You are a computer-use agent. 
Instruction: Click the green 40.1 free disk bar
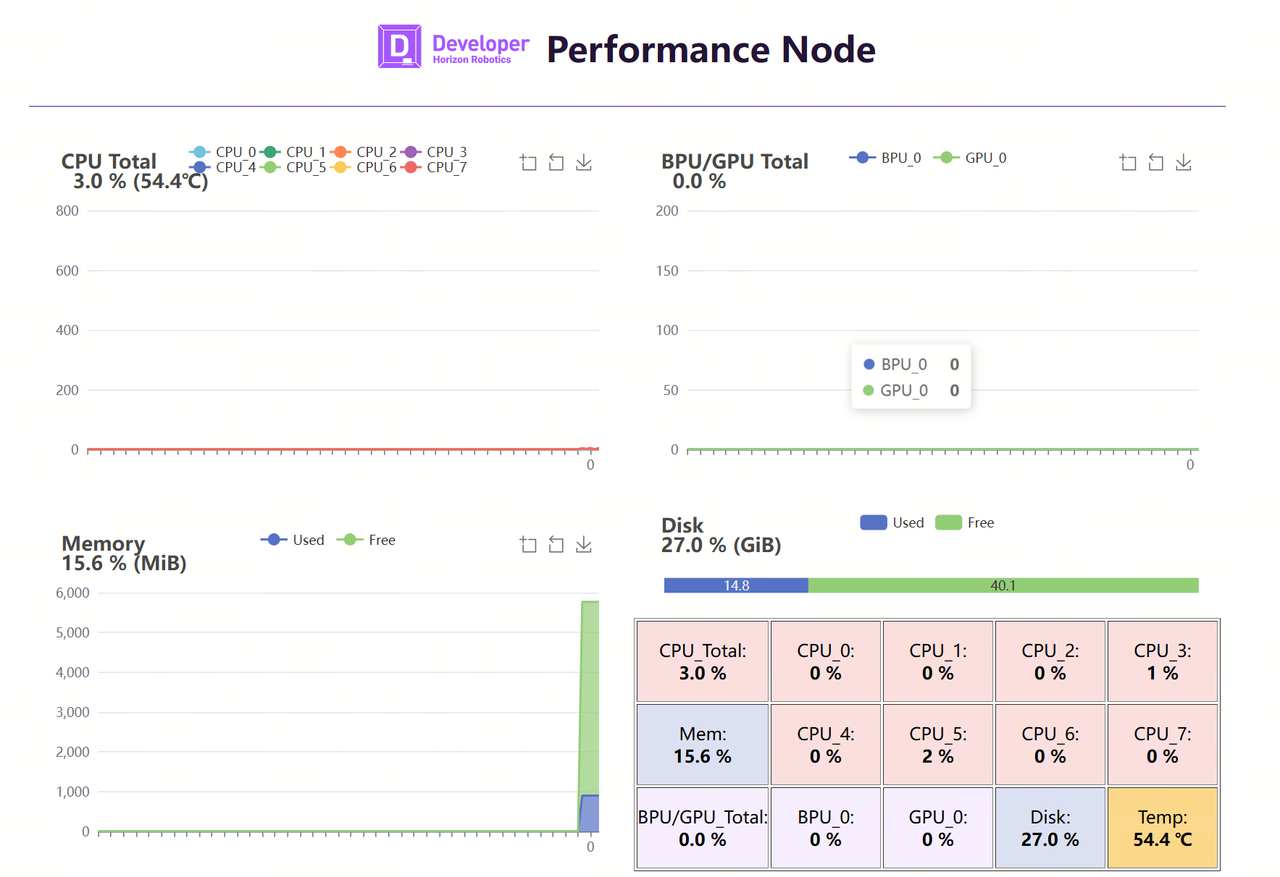(x=1003, y=585)
